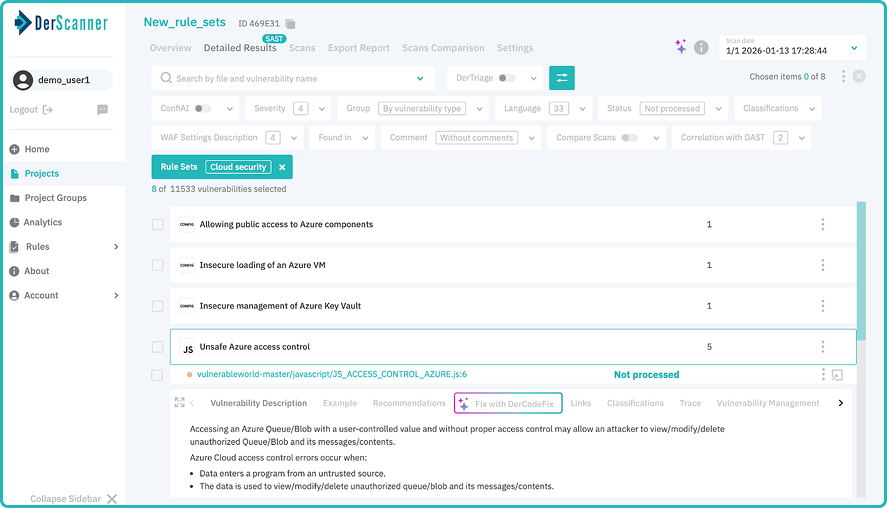Go to Home in the sidebar

[x=37, y=149]
